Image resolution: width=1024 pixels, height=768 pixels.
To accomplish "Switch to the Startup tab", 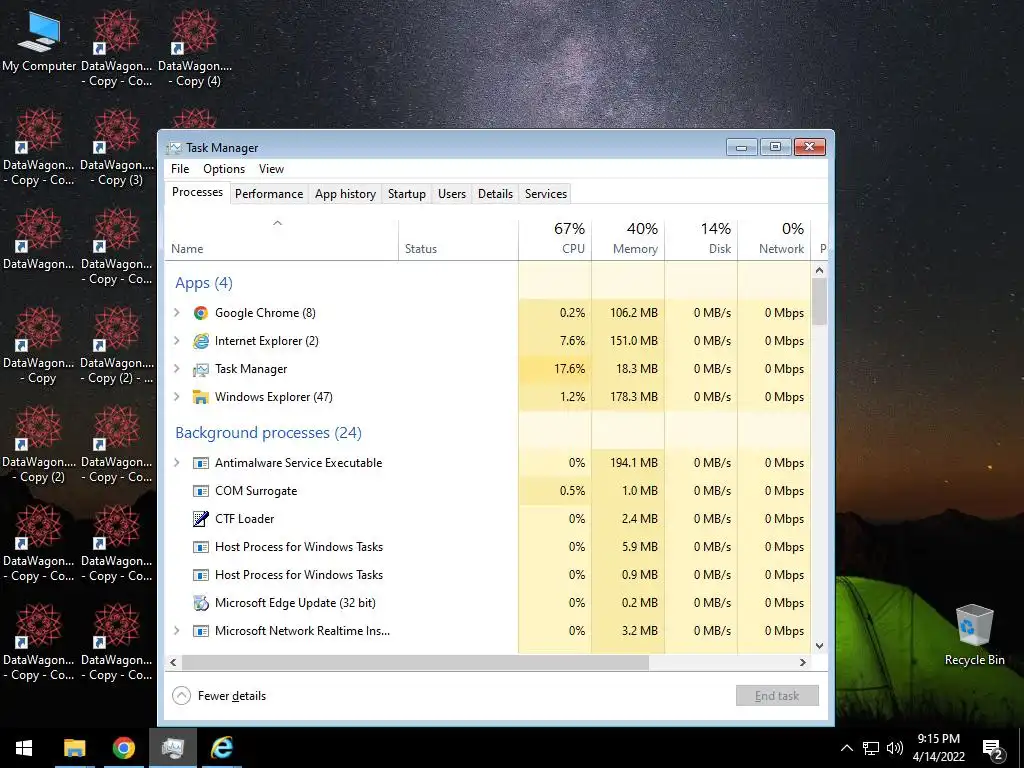I will coord(407,194).
